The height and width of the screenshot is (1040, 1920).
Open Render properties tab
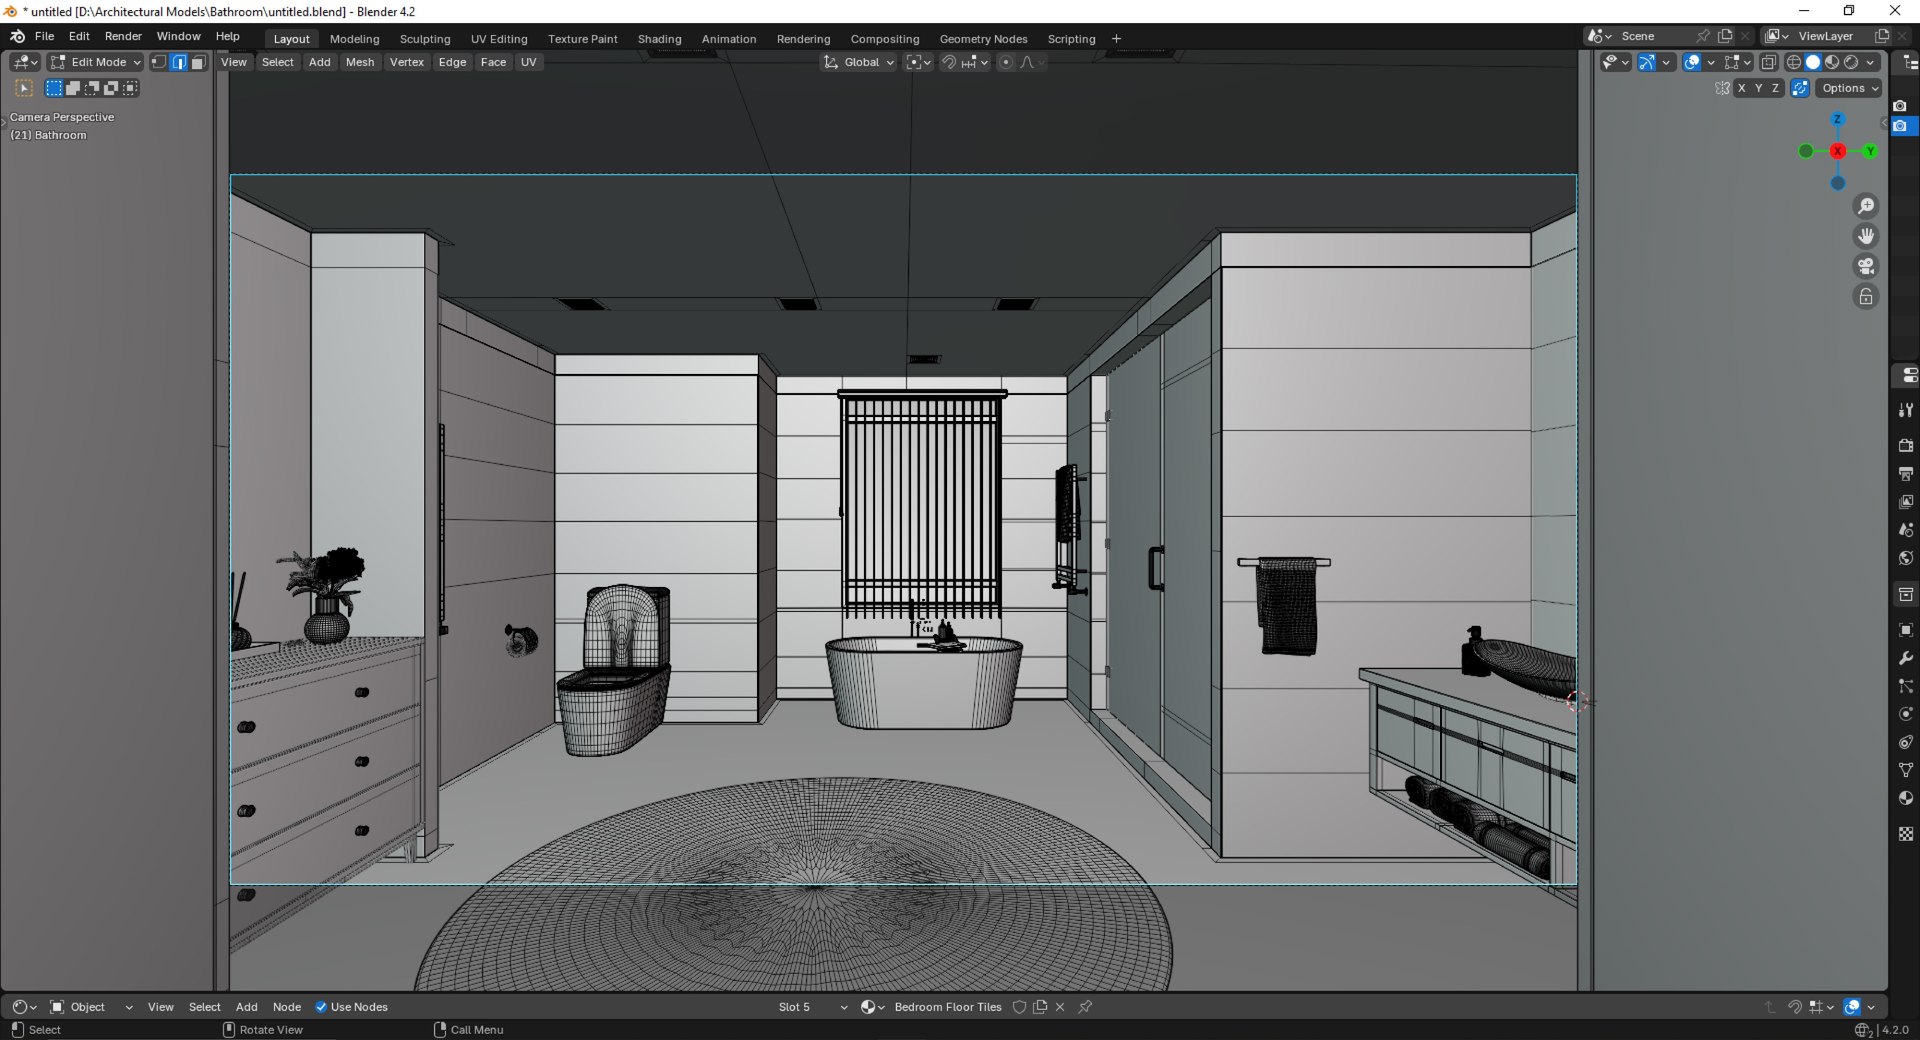point(1906,445)
